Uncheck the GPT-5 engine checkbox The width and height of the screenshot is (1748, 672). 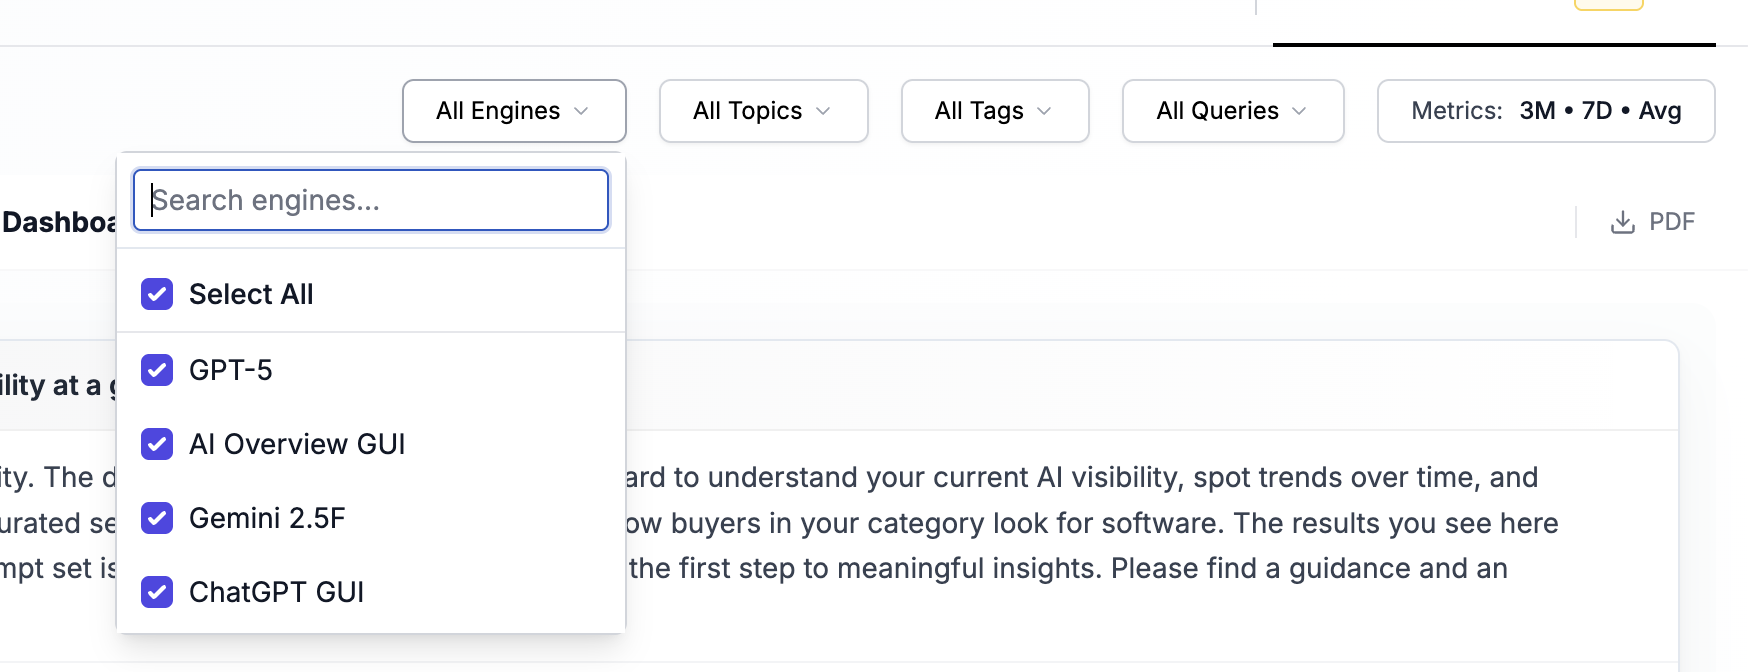(157, 370)
